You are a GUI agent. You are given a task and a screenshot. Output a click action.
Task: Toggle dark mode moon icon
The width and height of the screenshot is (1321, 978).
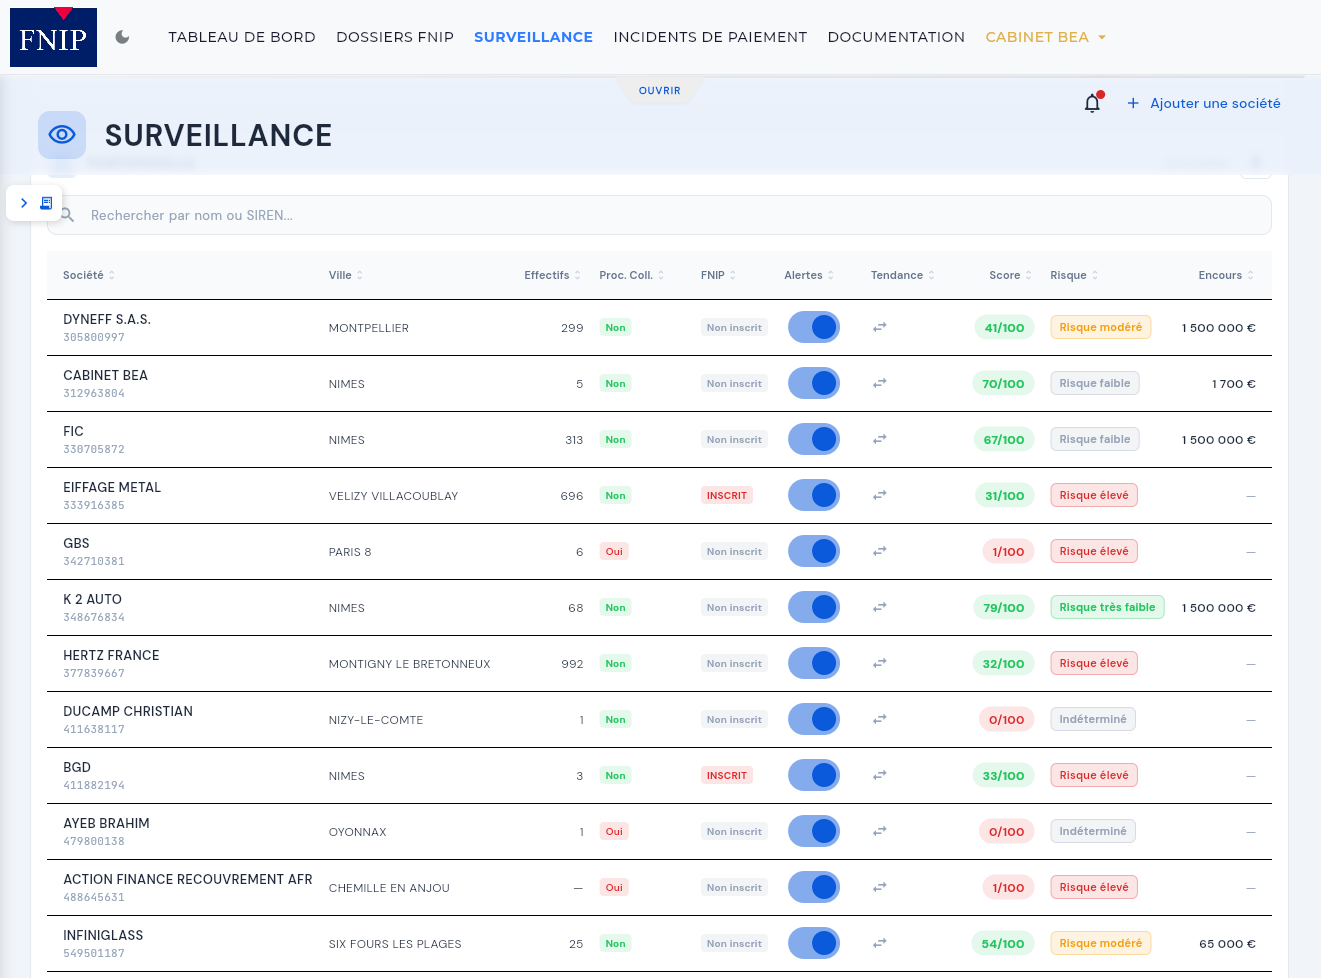click(x=122, y=37)
